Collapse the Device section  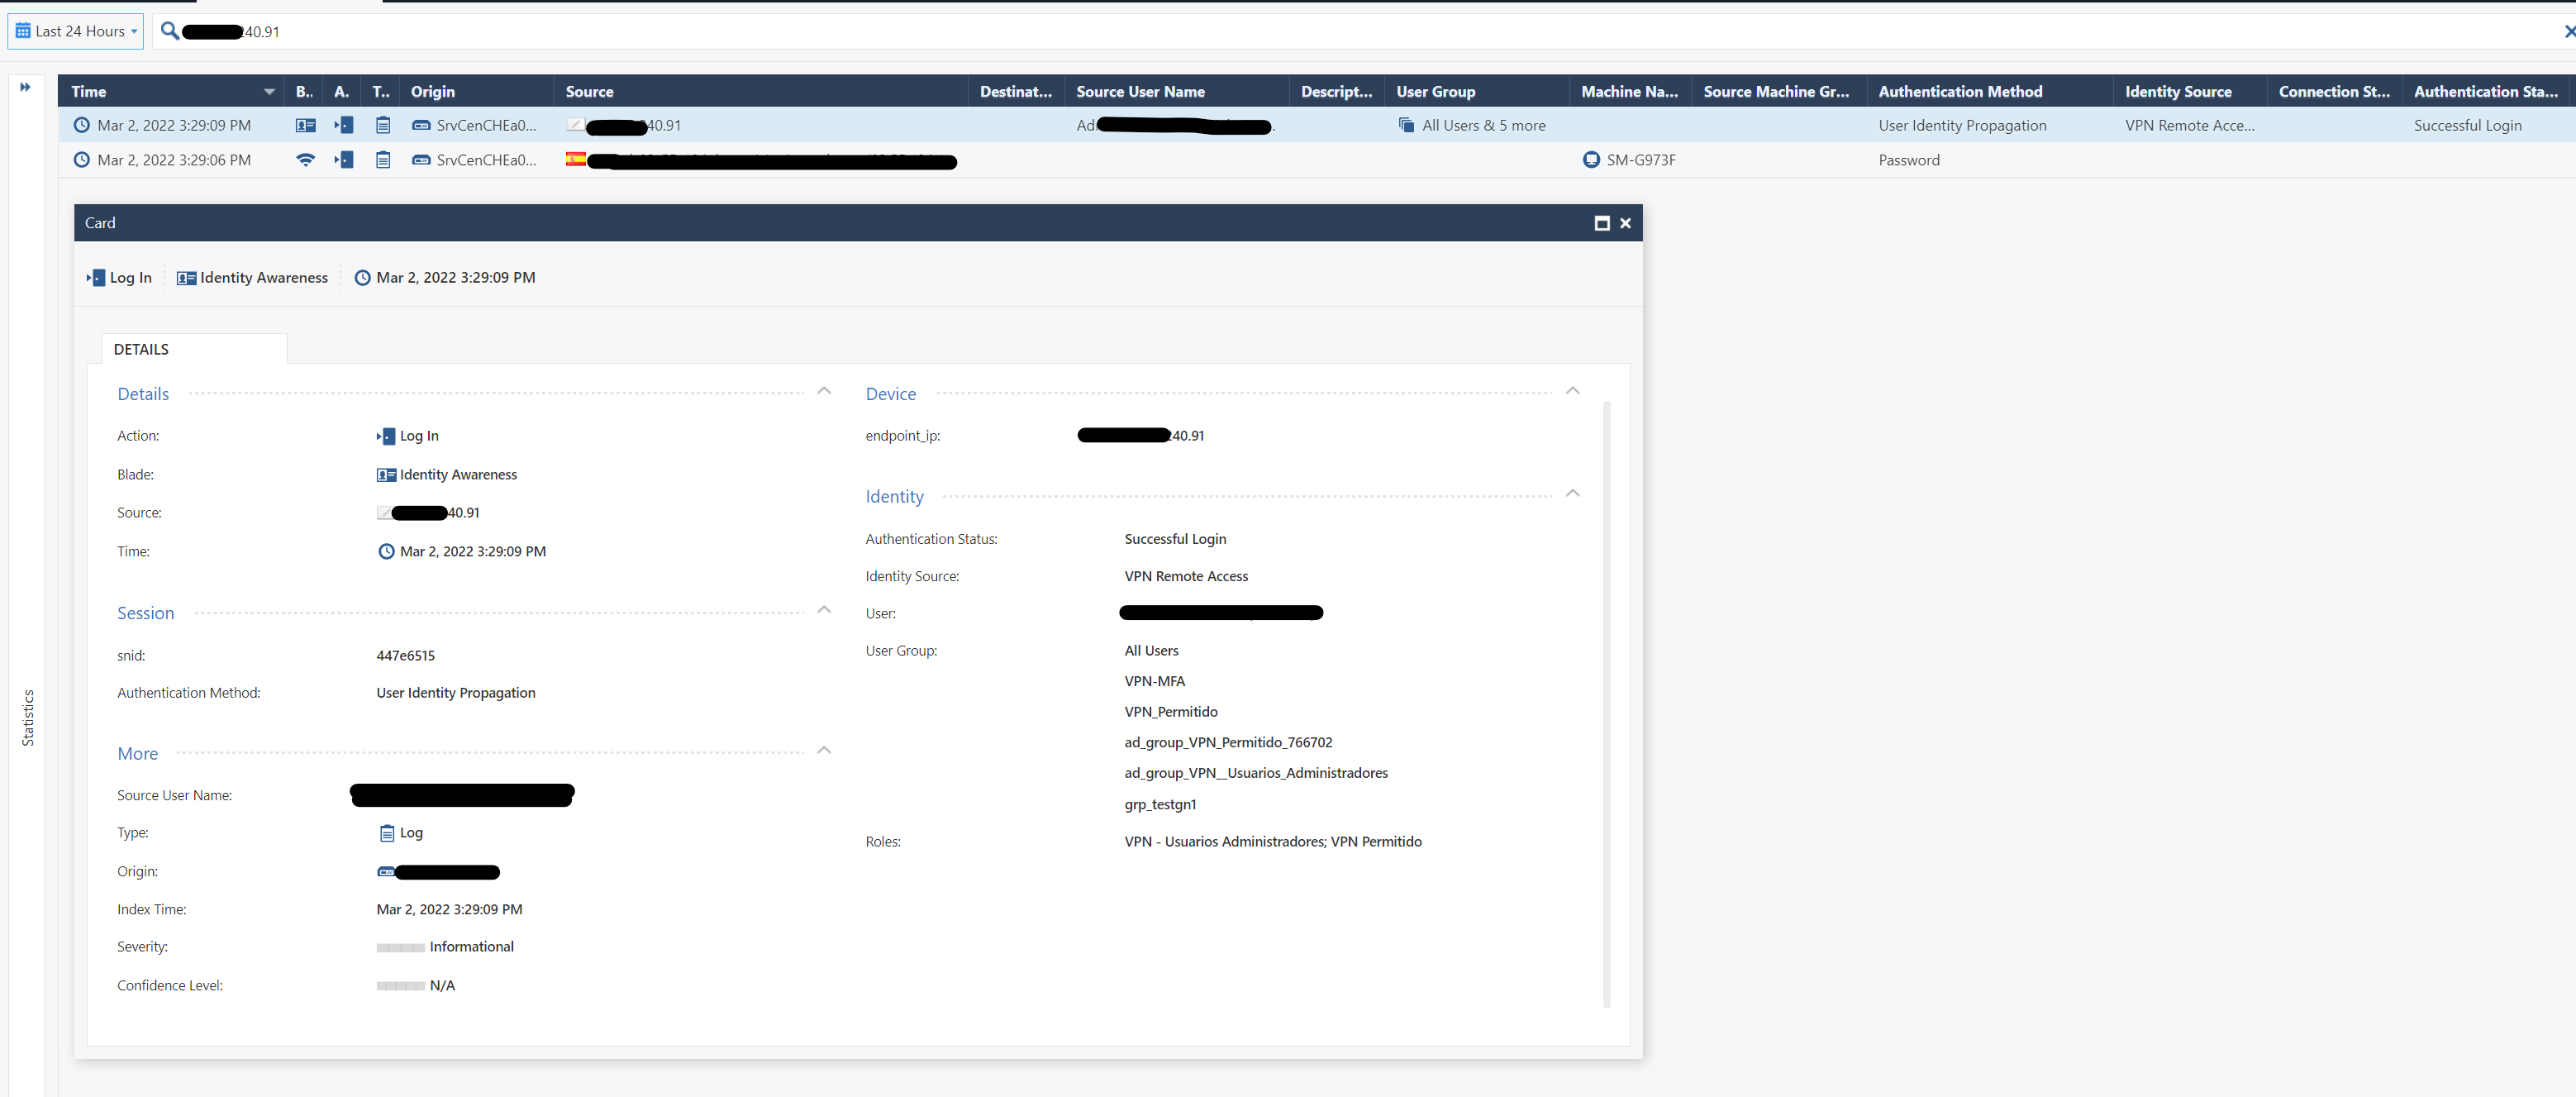[x=1573, y=391]
